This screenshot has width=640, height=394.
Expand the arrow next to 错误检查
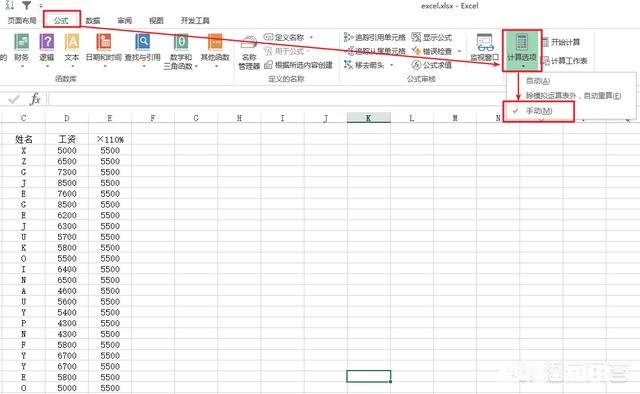coord(459,51)
